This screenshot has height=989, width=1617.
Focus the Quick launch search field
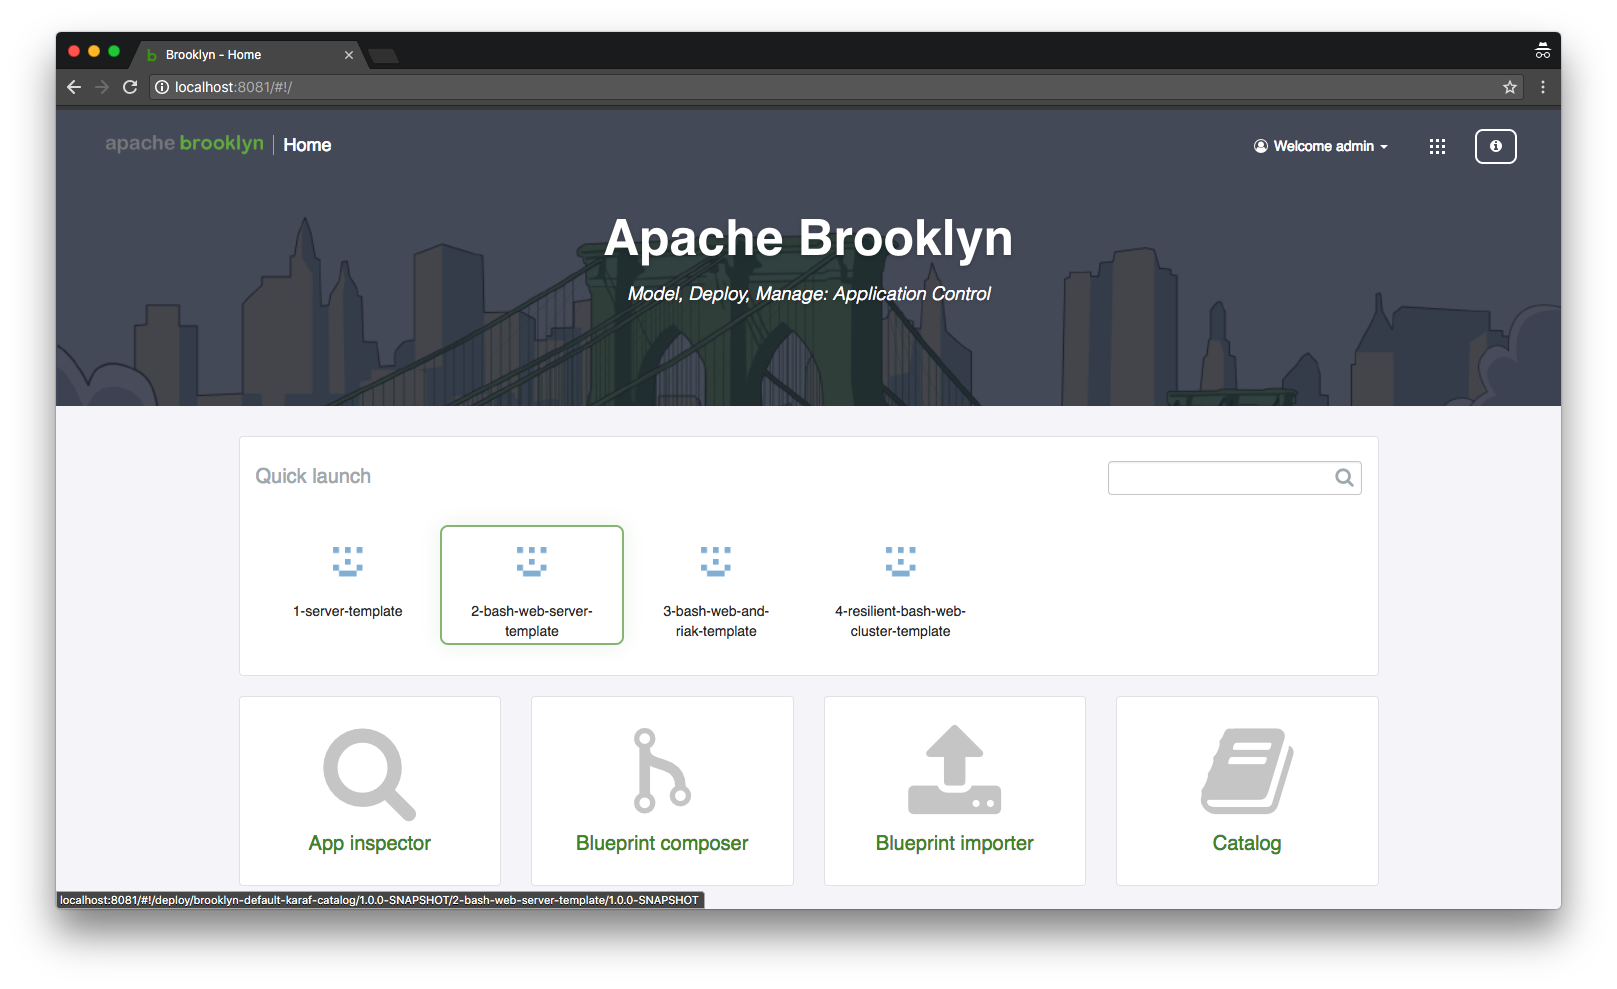point(1218,478)
